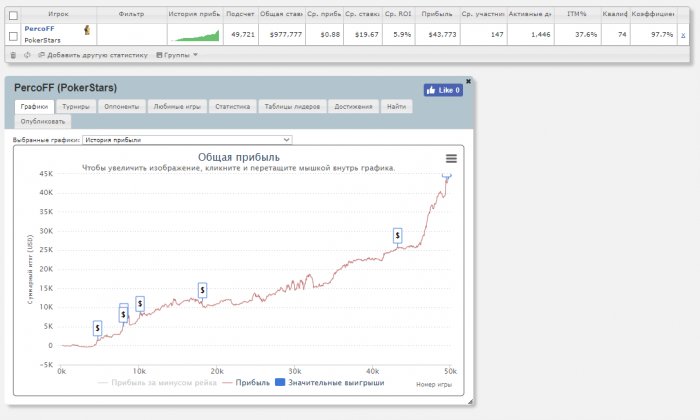700x420 pixels.
Task: Toggle 'Значительные выигрыши' legend series
Action: (330, 383)
